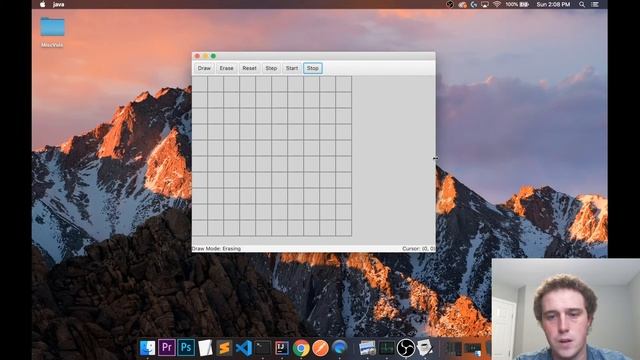Image resolution: width=640 pixels, height=360 pixels.
Task: Click the Cursor coordinates status text
Action: click(x=418, y=249)
